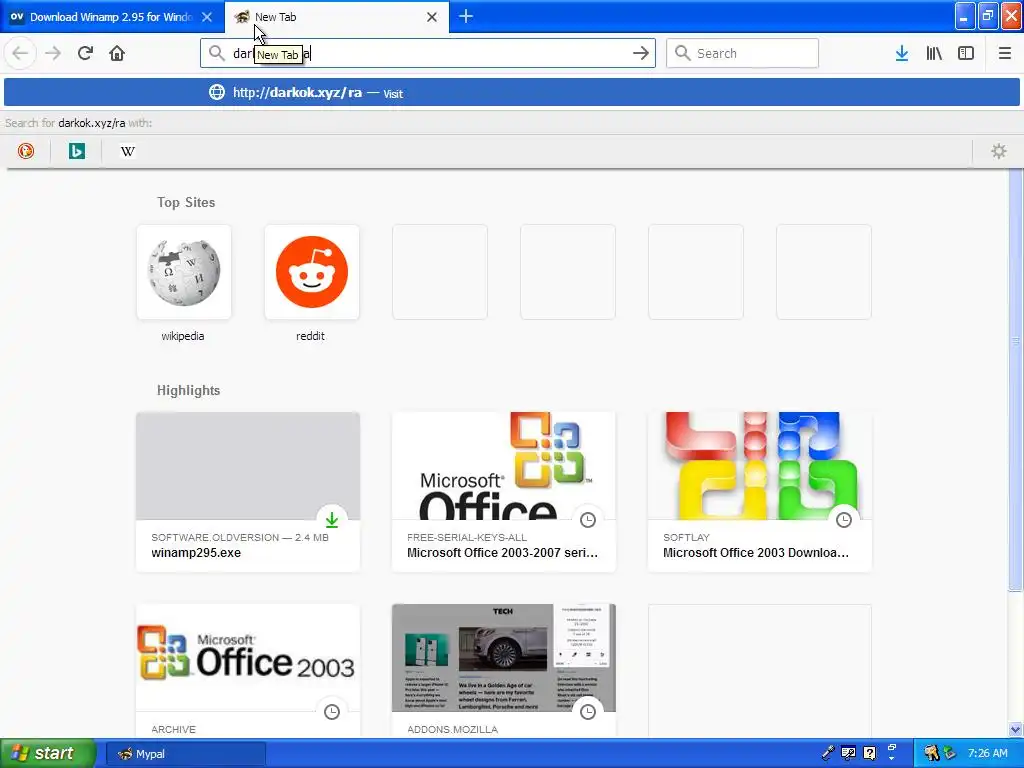Viewport: 1024px width, 768px height.
Task: Open the addons.mozilla highlight card
Action: pyautogui.click(x=504, y=671)
